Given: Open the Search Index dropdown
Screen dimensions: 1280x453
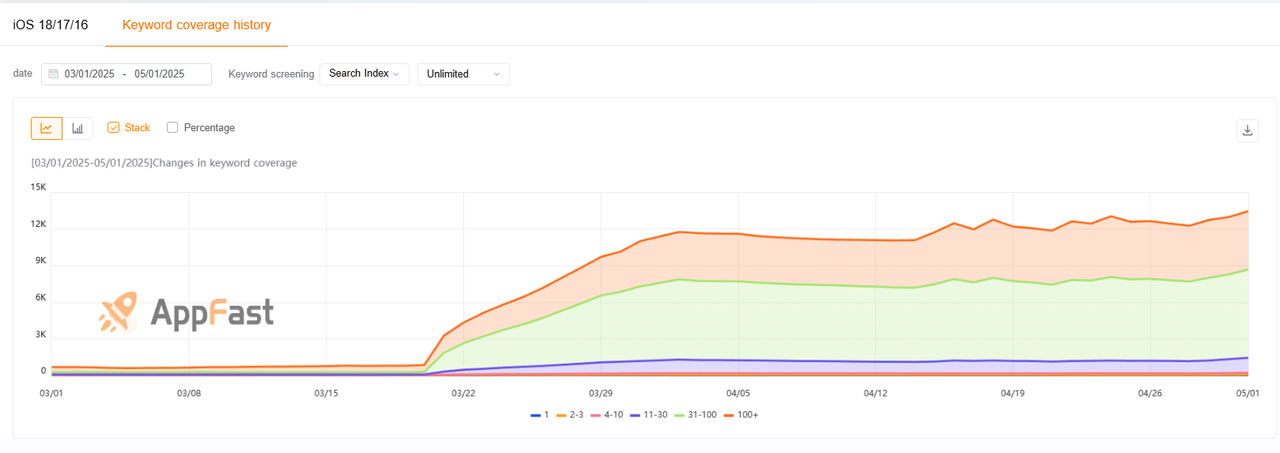Looking at the screenshot, I should point(364,74).
